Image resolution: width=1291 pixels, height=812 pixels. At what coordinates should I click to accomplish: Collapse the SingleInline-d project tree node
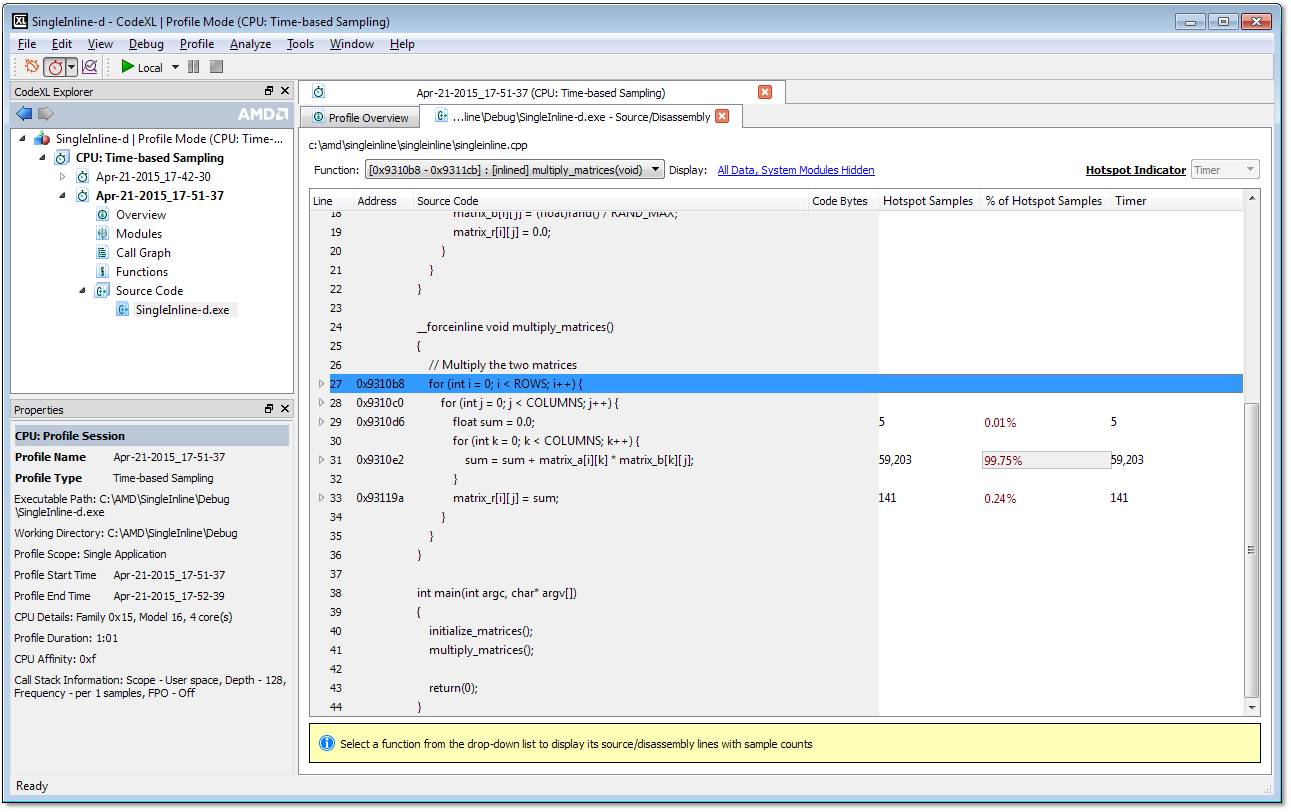pos(23,139)
